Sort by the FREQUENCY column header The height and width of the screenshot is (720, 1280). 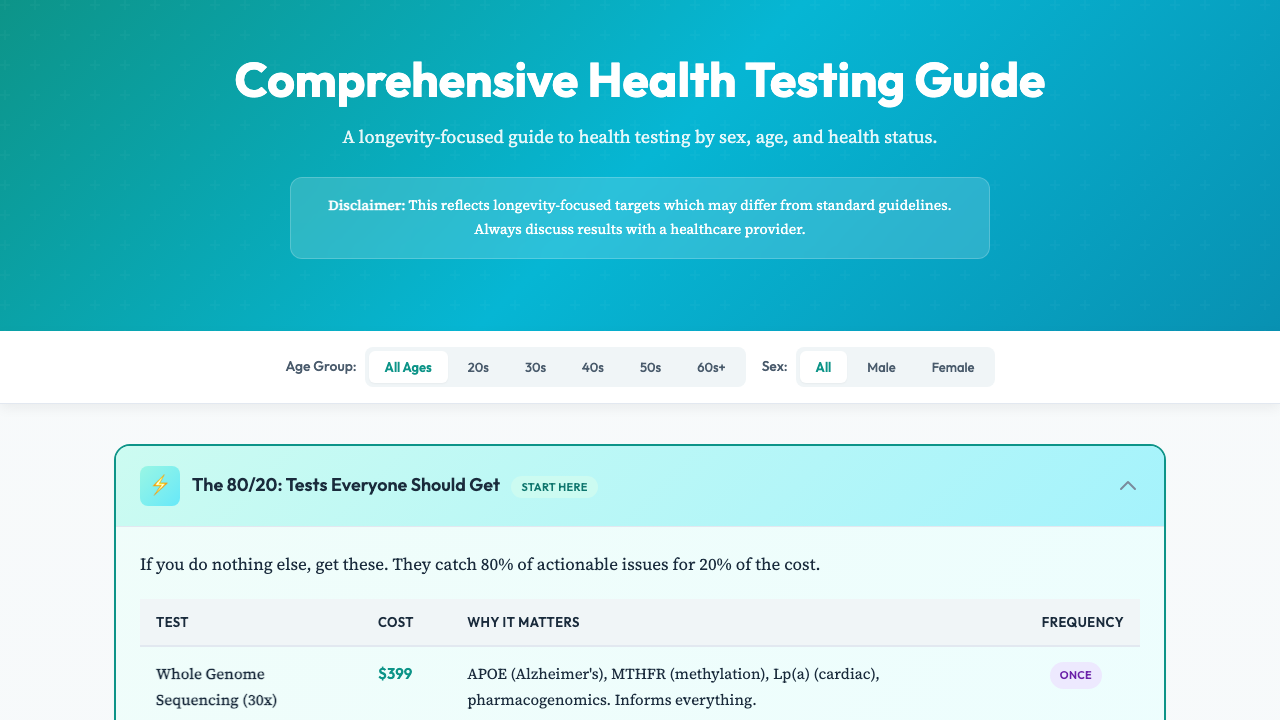(x=1082, y=622)
